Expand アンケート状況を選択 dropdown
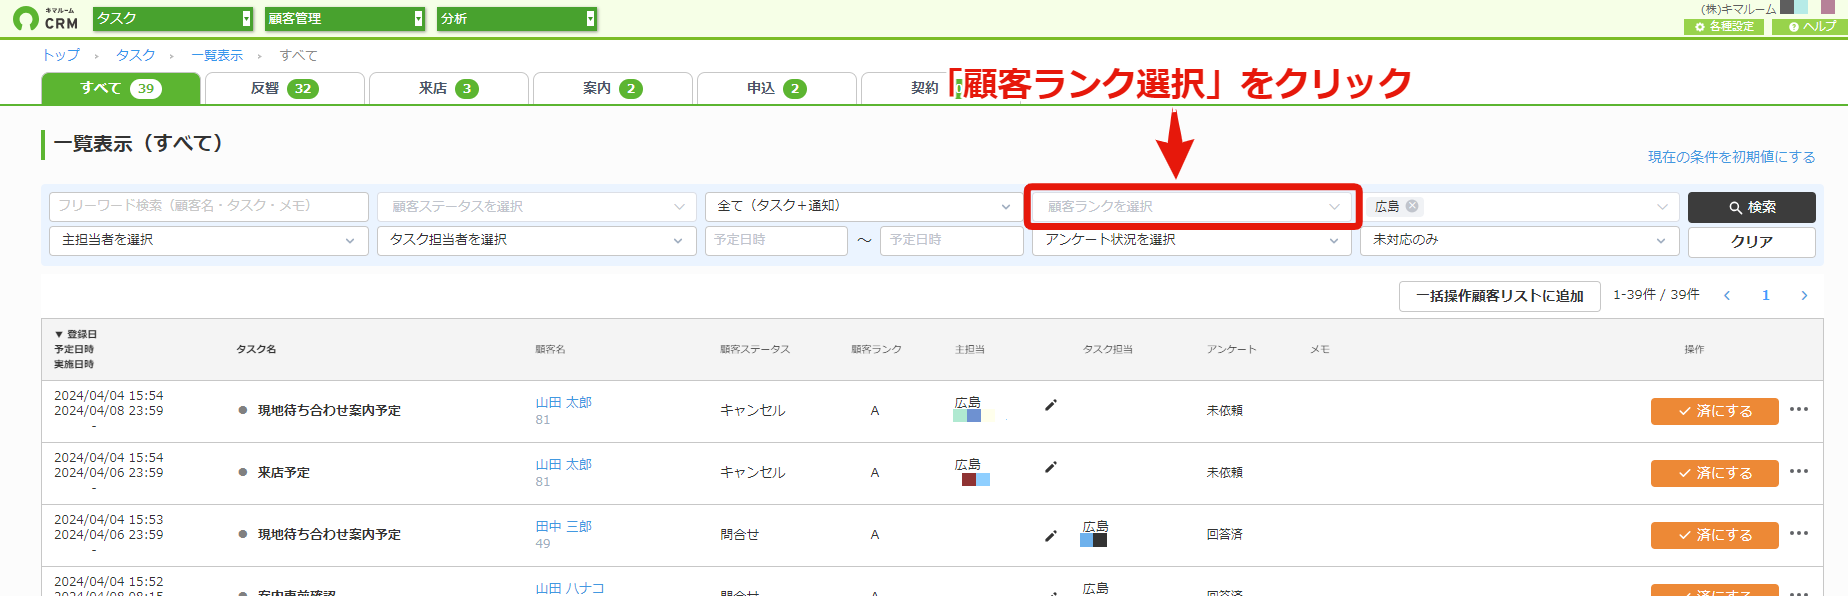 (x=1192, y=240)
